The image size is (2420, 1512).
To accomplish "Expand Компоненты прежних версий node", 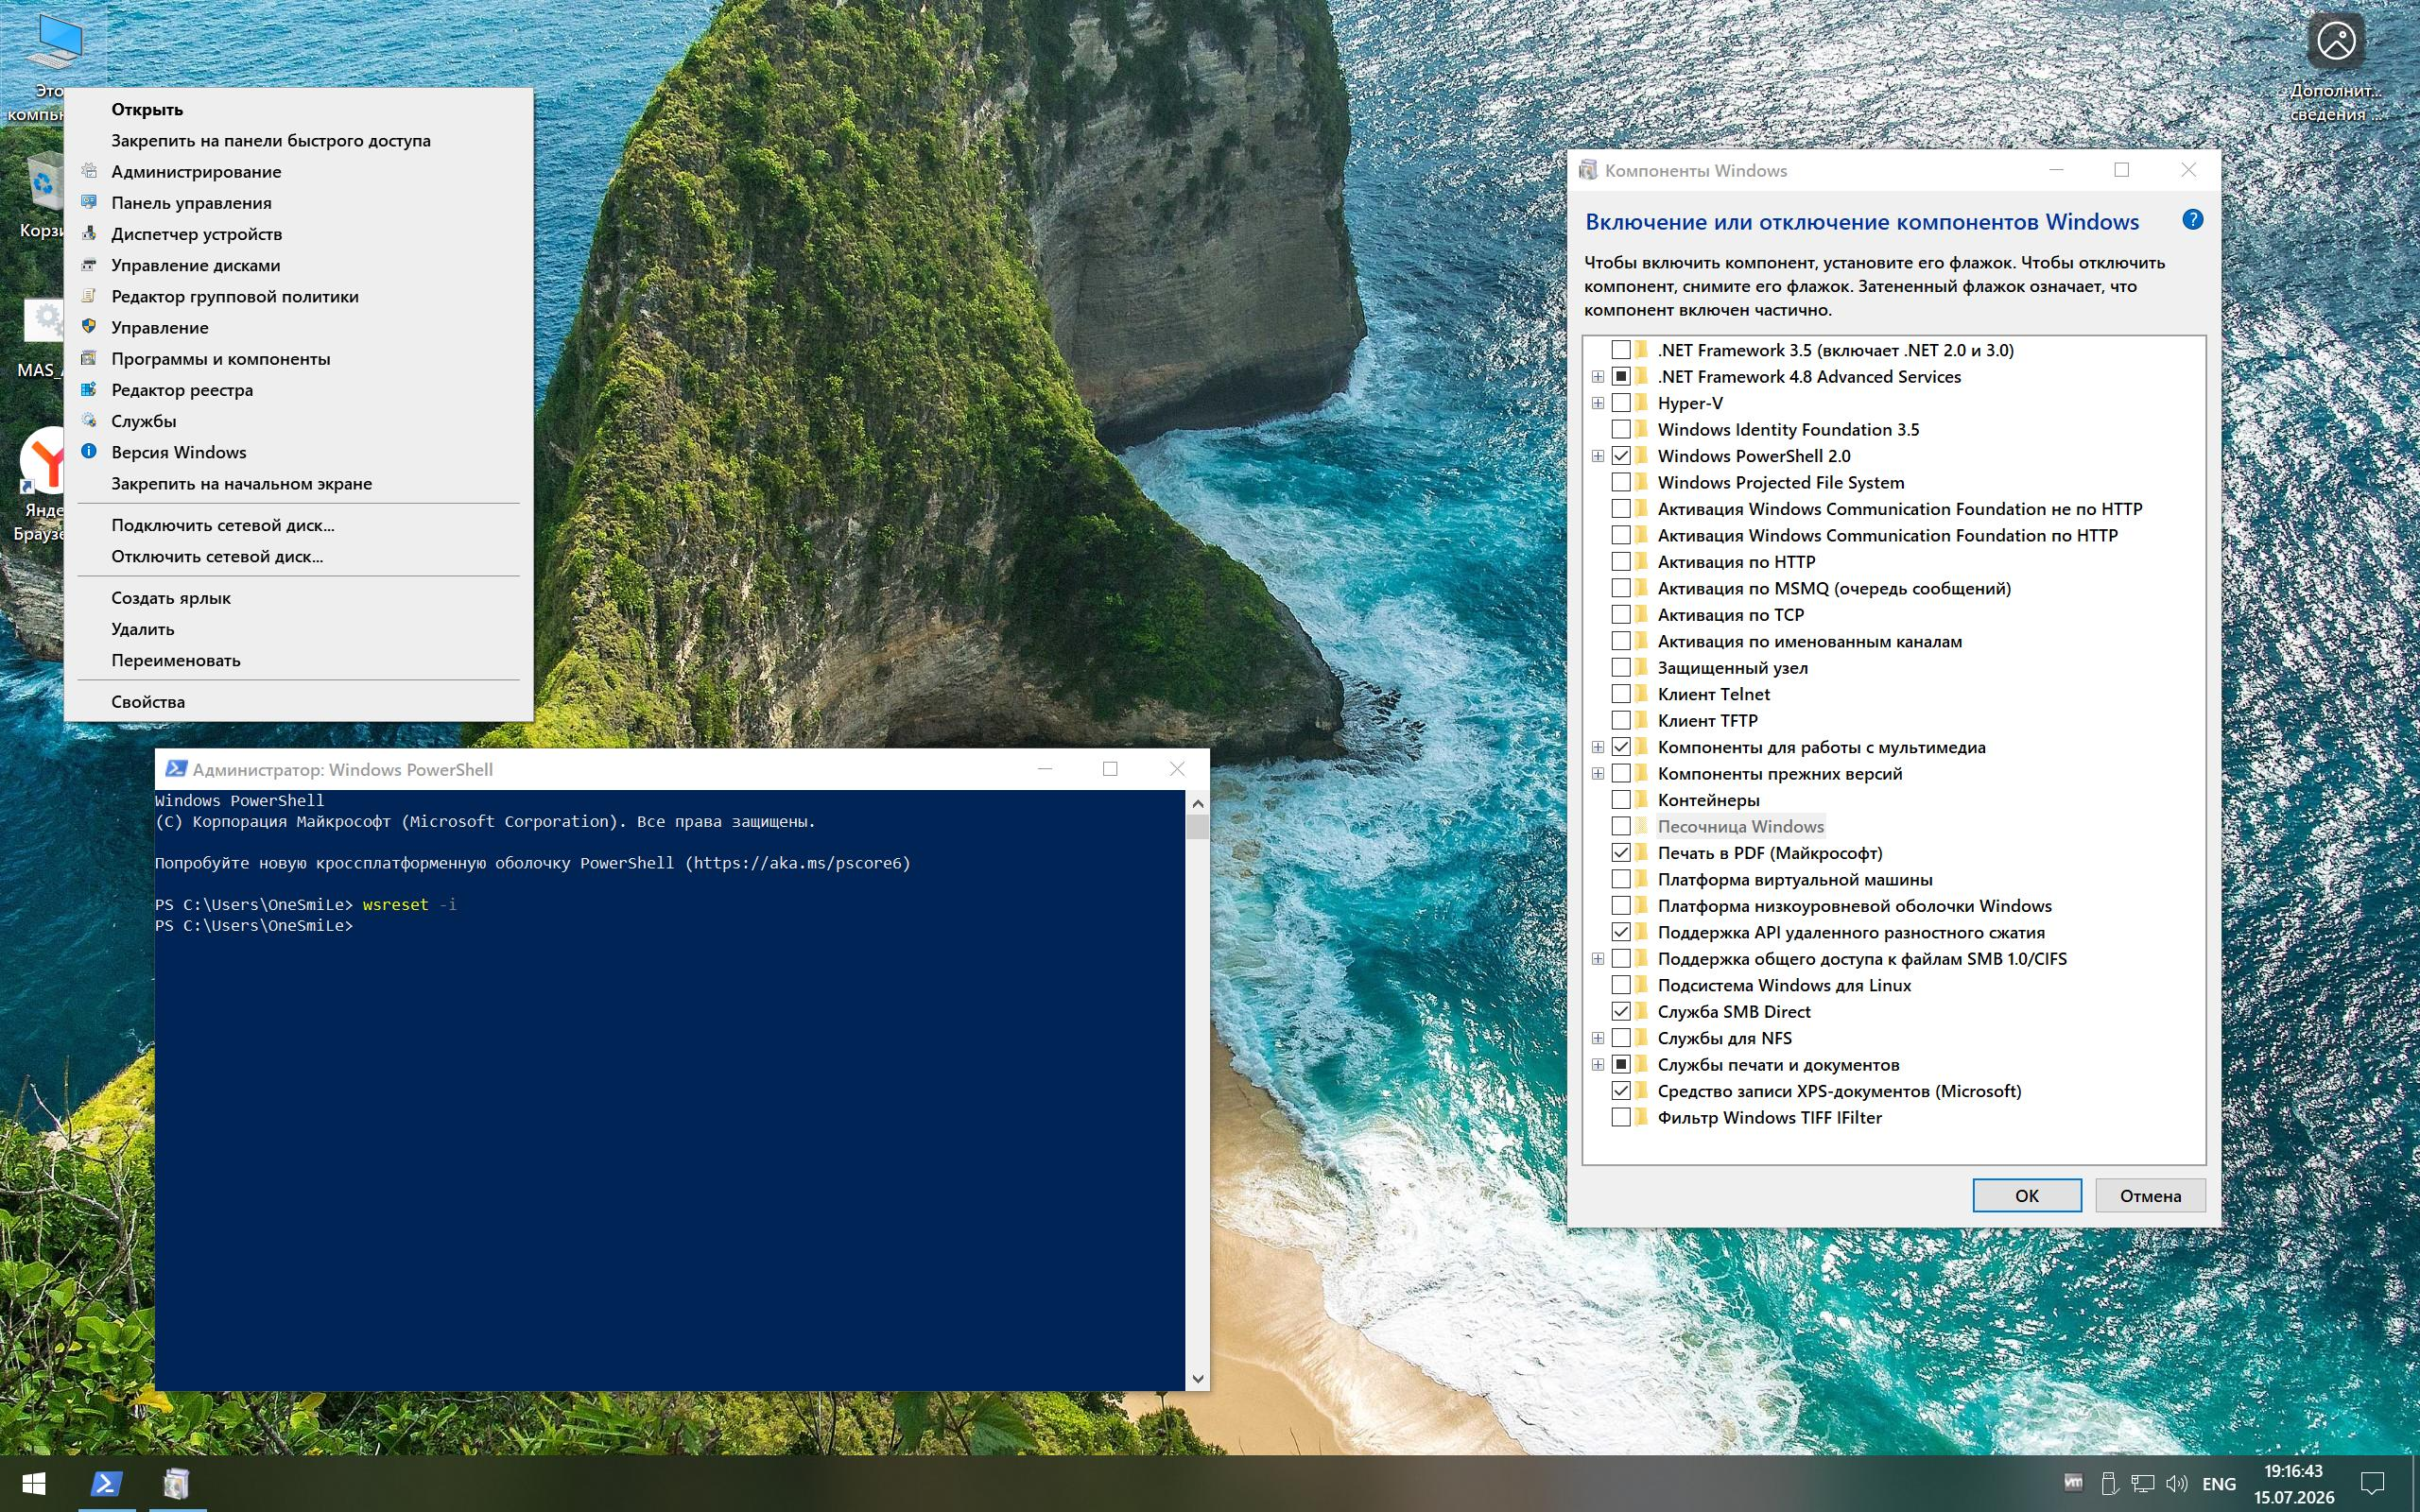I will point(1598,774).
